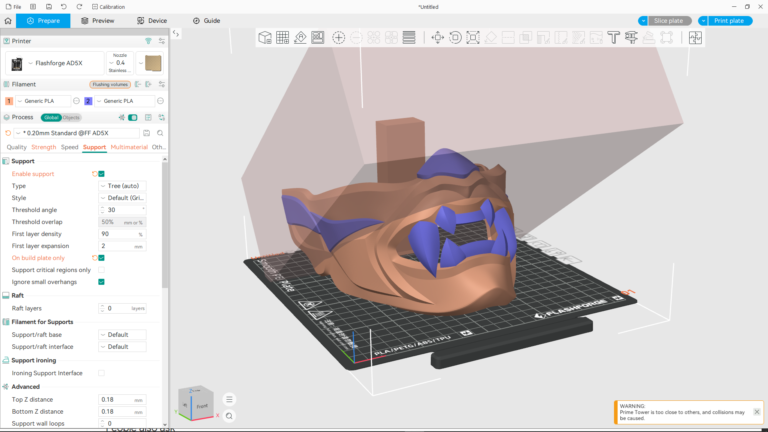Screen dimensions: 768x432
Task: Open filament settings sliders icon
Action: 162,84
